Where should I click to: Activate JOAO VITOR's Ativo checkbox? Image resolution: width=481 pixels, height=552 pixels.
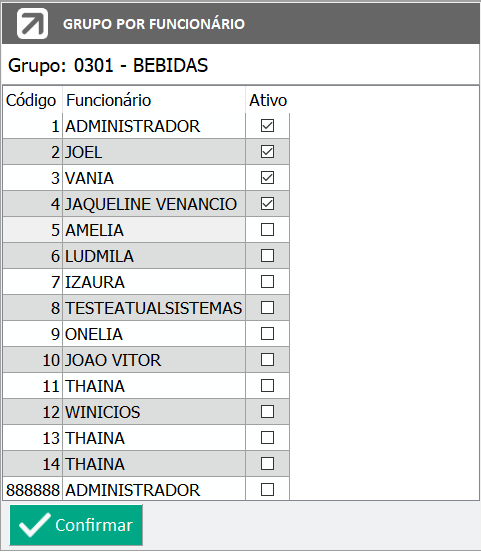click(x=267, y=360)
